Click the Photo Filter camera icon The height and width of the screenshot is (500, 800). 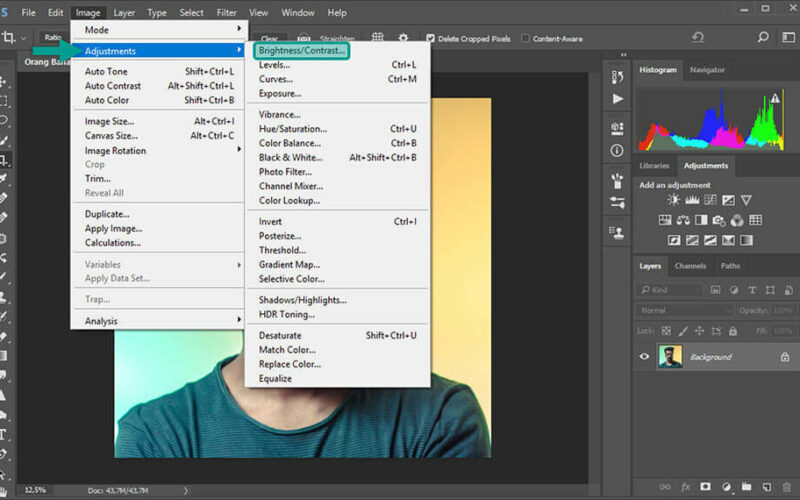point(719,220)
